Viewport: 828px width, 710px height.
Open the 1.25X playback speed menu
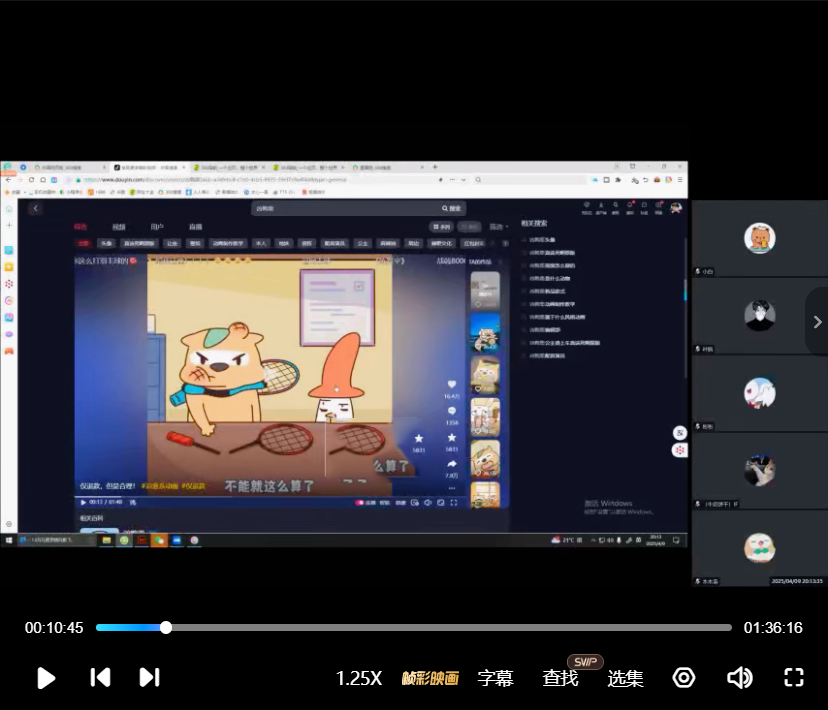[358, 678]
